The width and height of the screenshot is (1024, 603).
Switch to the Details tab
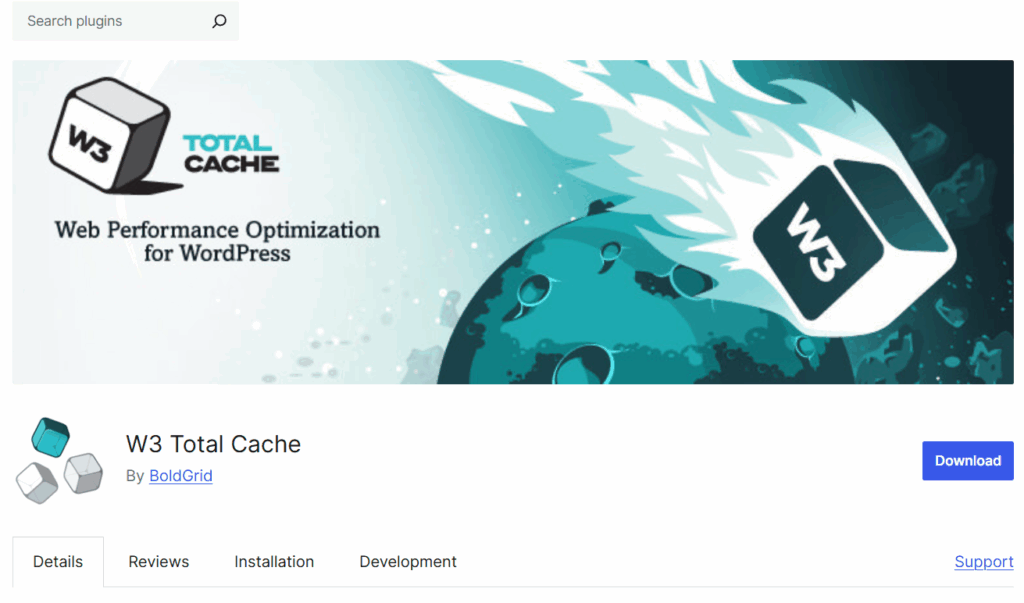[57, 561]
